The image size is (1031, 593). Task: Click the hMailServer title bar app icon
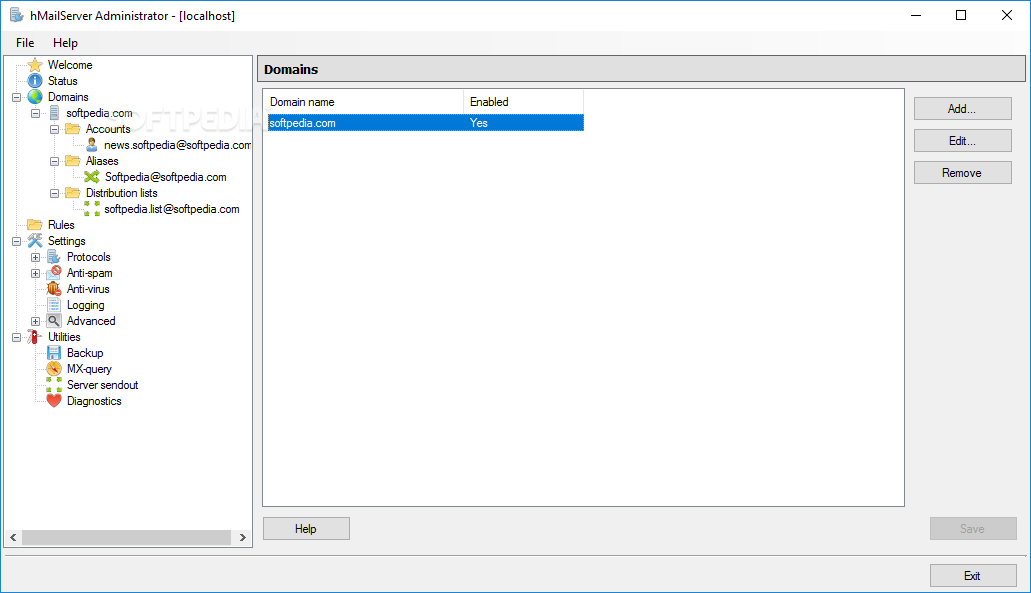[x=16, y=15]
